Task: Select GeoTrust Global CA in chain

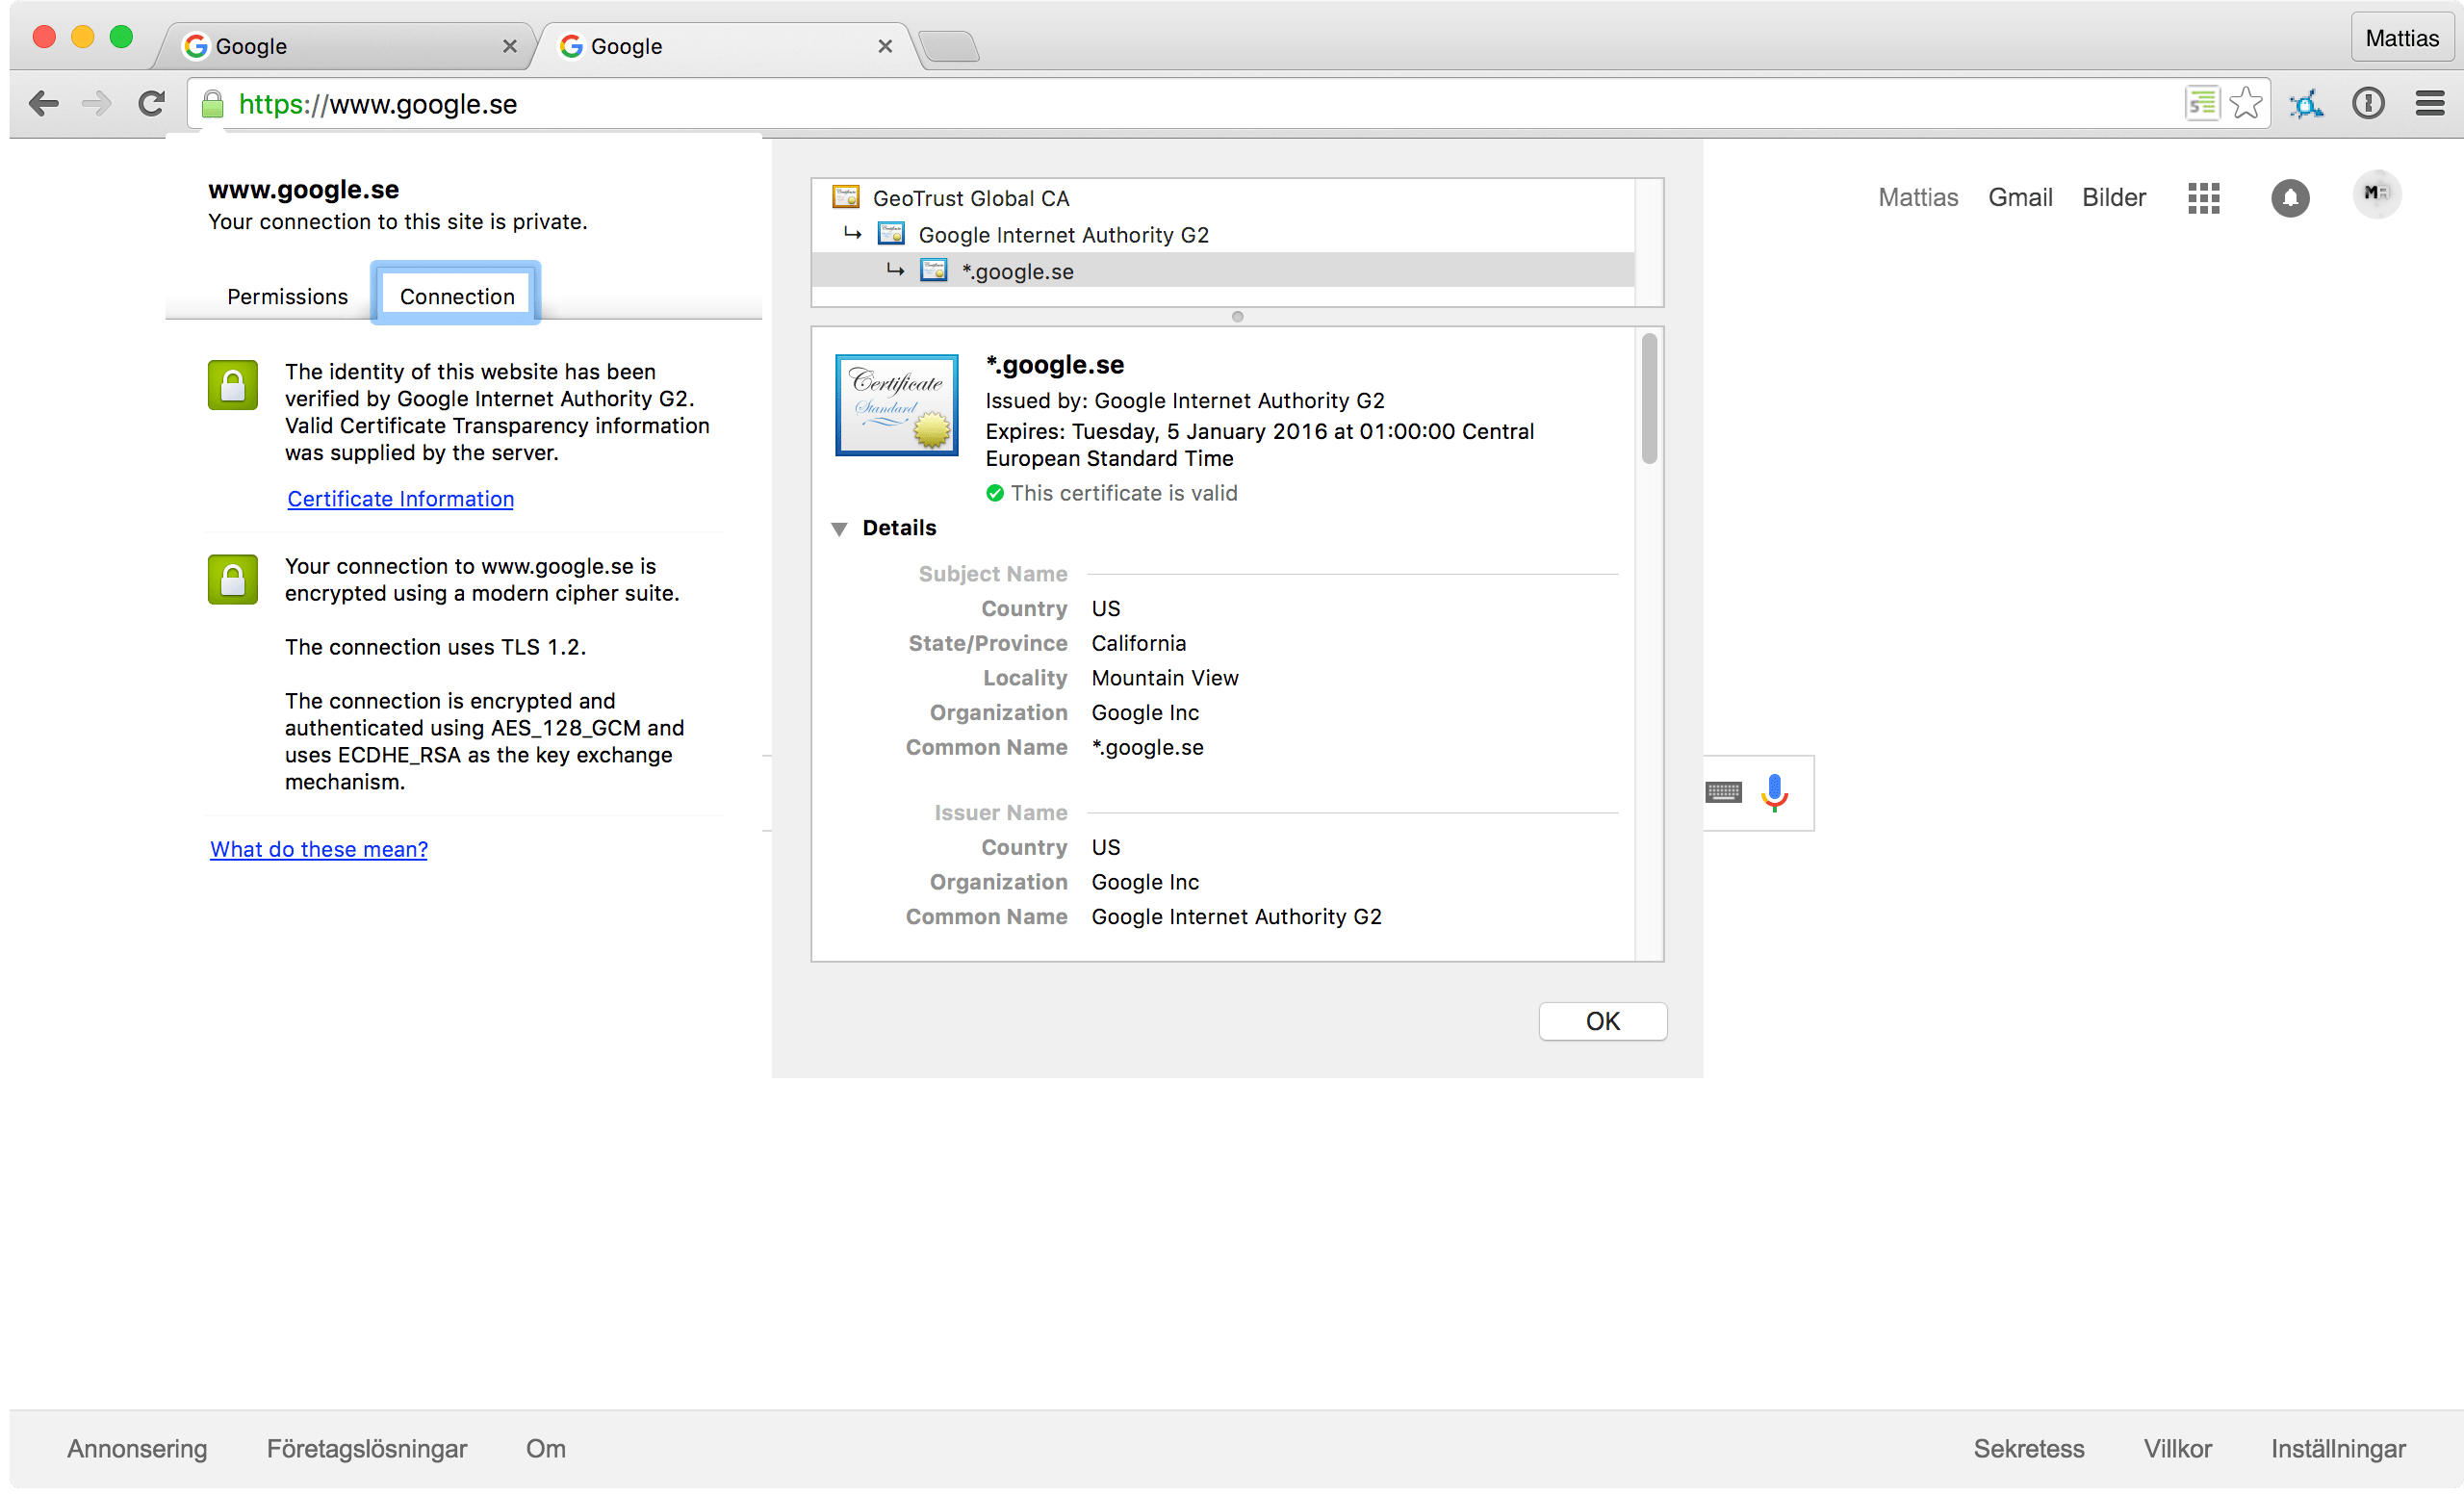Action: pos(1223,198)
